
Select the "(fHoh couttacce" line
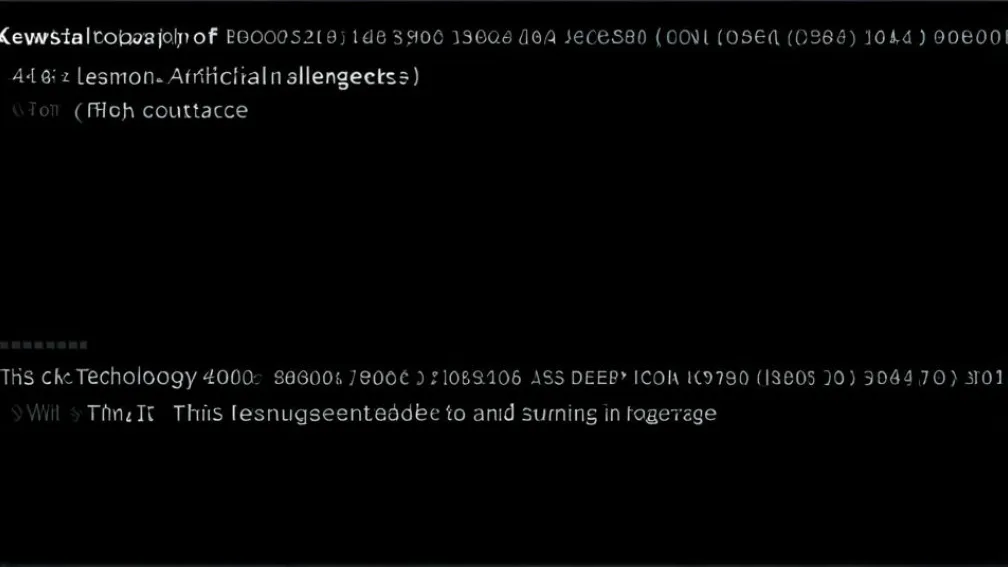pyautogui.click(x=161, y=111)
